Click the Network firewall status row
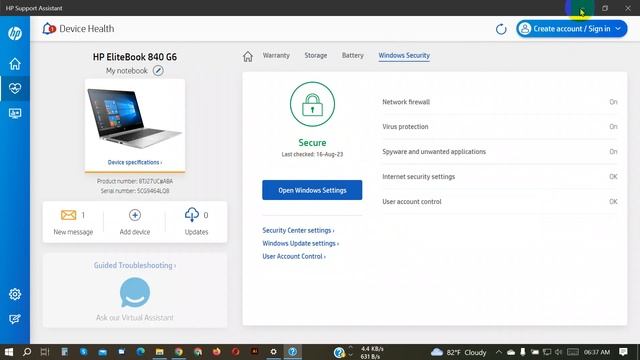640x360 pixels. pos(500,102)
